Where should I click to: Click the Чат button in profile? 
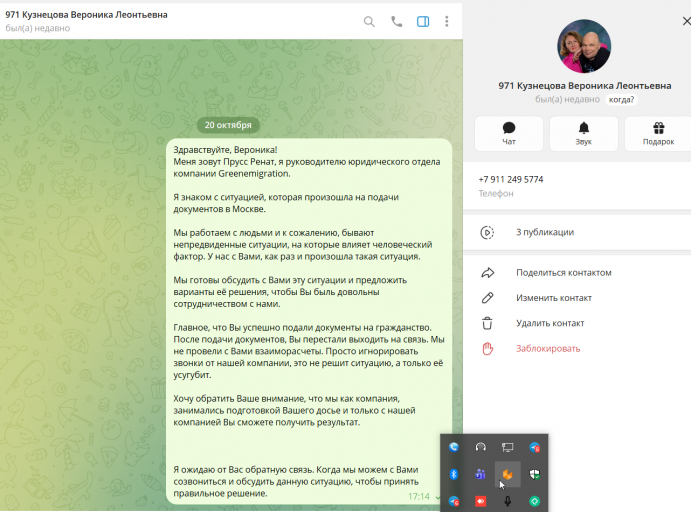509,134
